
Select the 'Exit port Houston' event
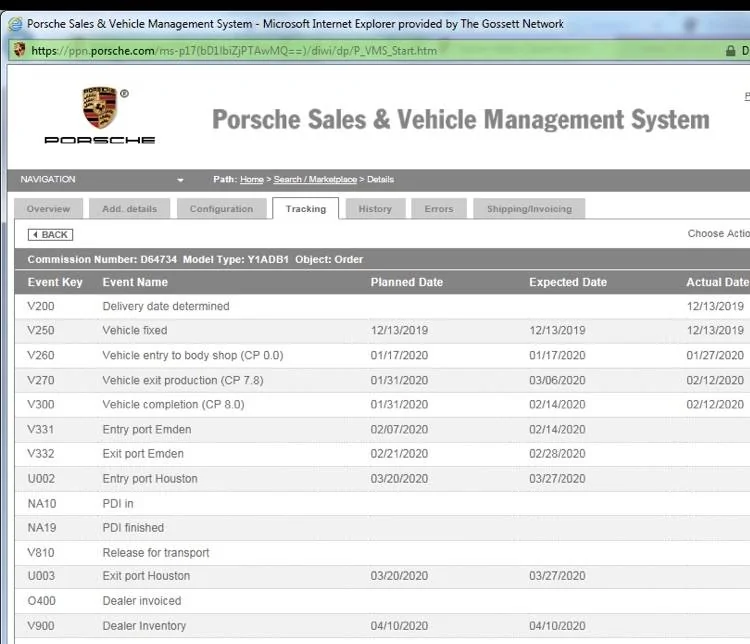[x=146, y=576]
